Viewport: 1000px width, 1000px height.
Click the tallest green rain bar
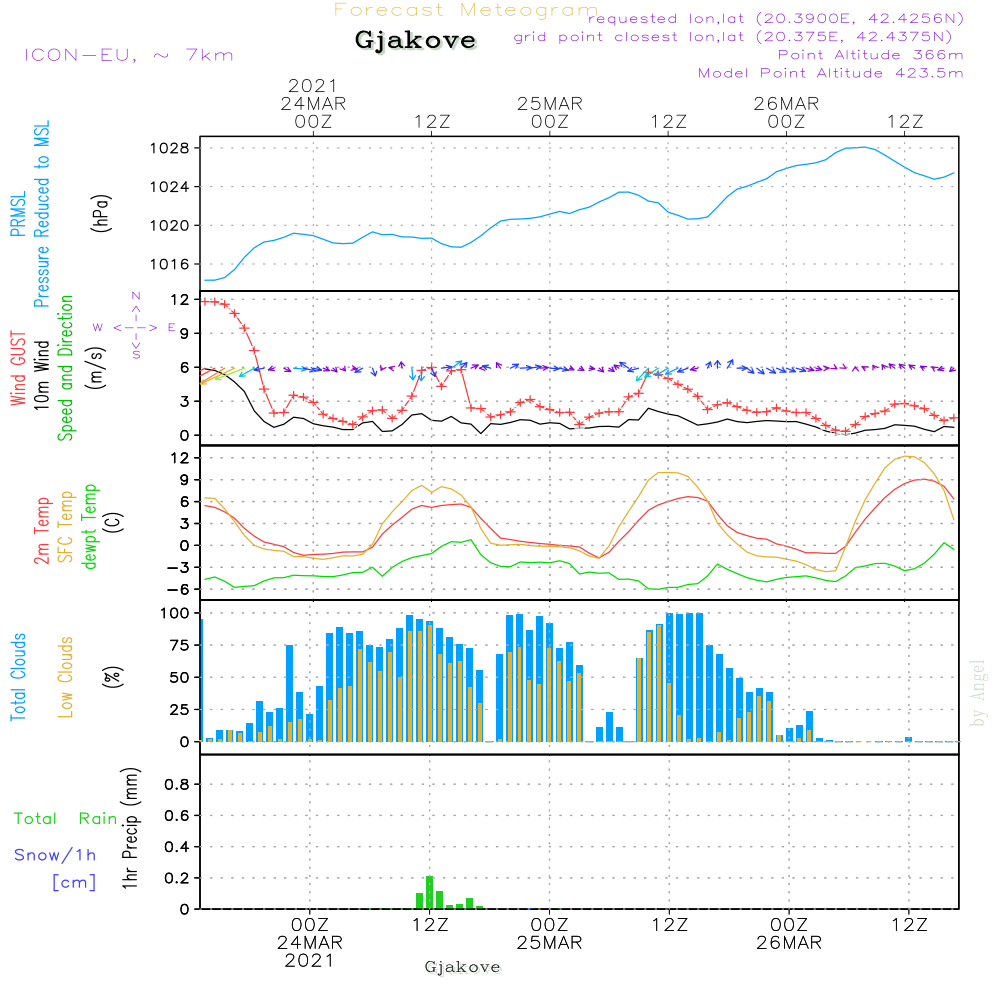pyautogui.click(x=429, y=892)
